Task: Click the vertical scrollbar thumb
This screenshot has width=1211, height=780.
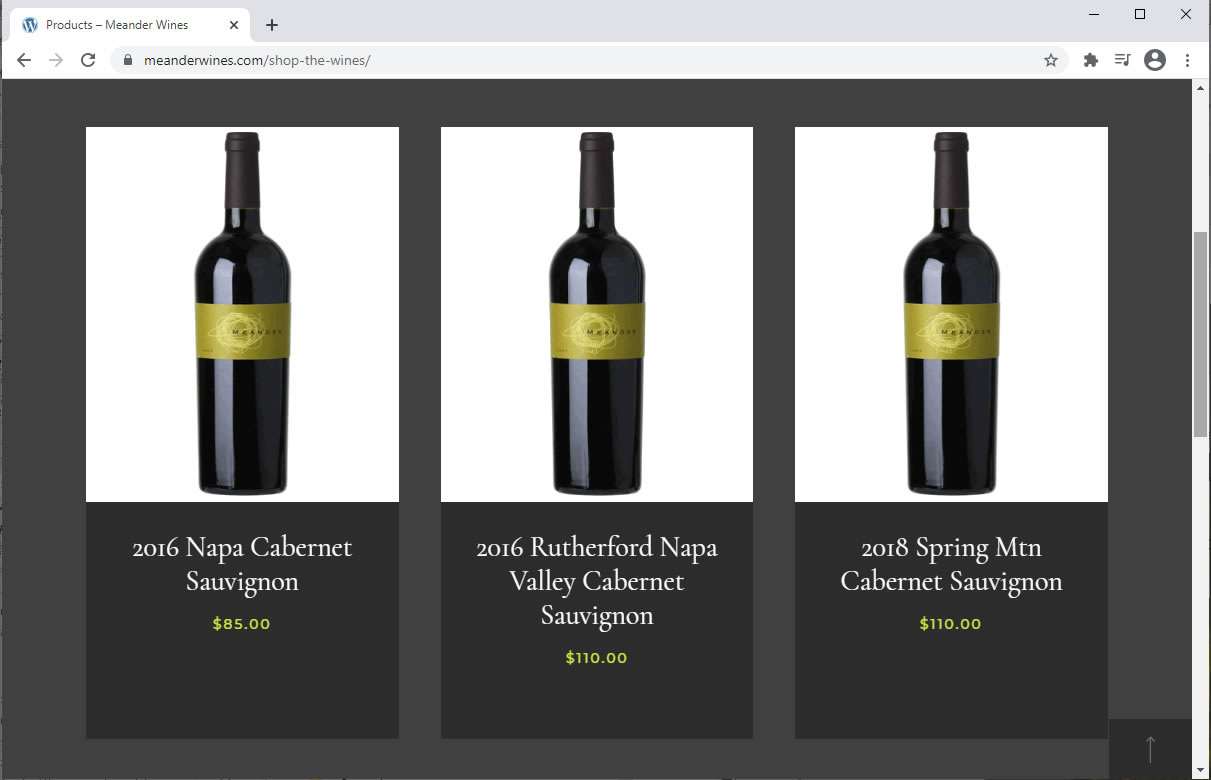Action: click(x=1200, y=333)
